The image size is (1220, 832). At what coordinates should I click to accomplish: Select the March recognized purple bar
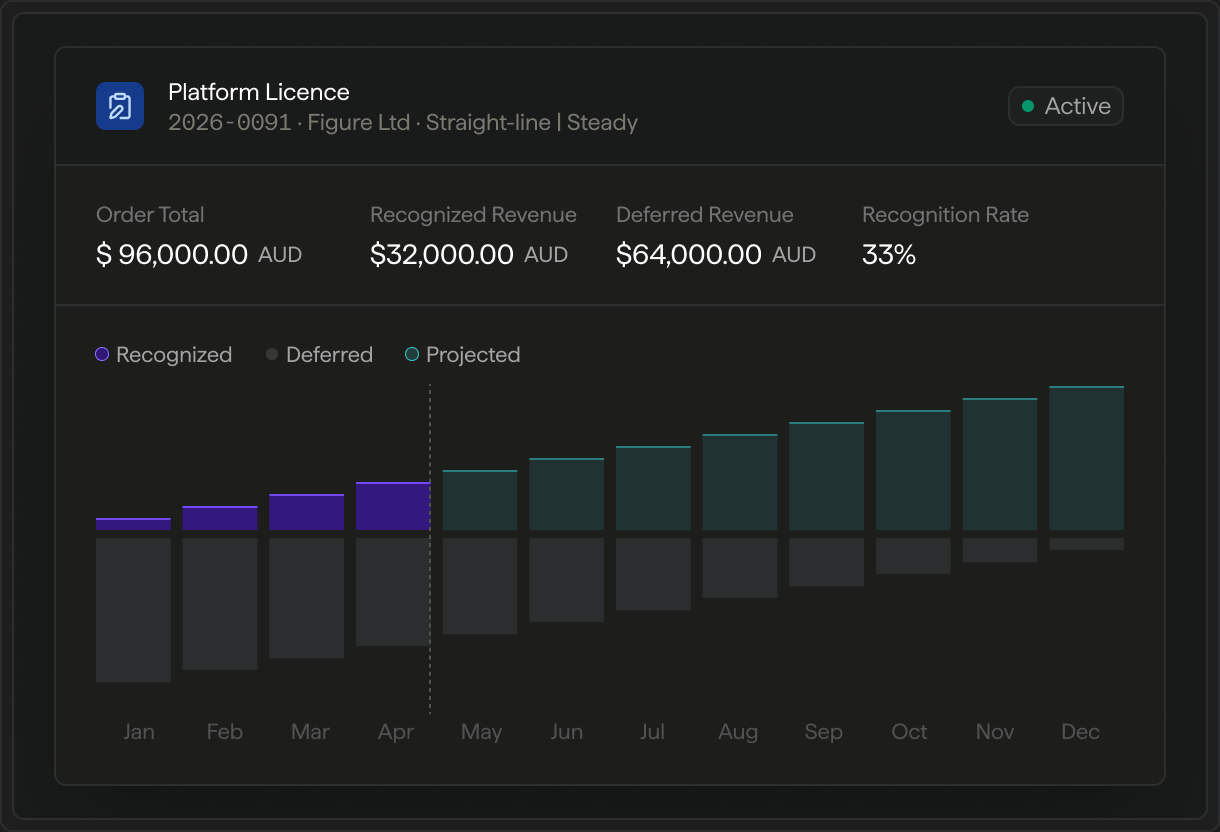(x=306, y=512)
